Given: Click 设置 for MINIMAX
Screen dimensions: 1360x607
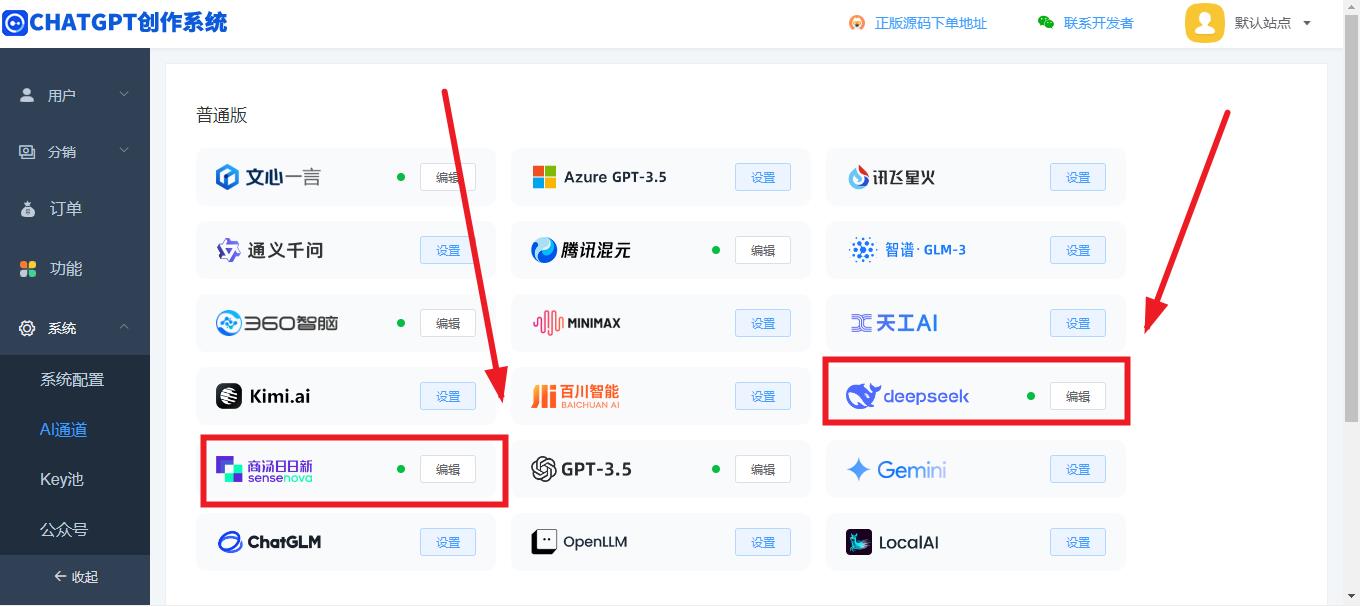Looking at the screenshot, I should [x=763, y=323].
